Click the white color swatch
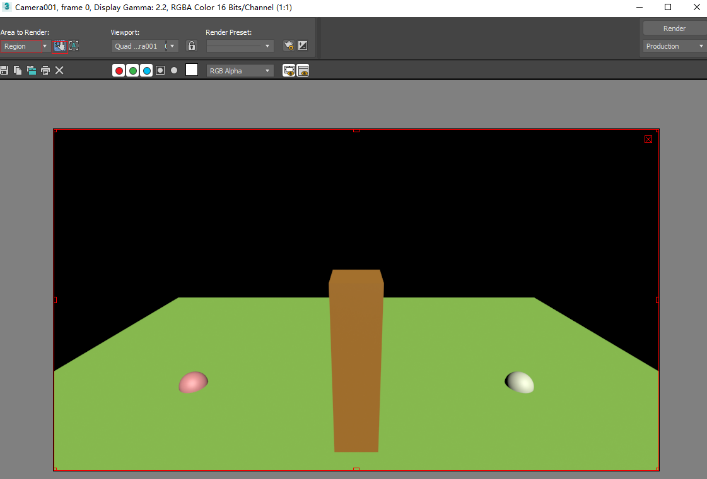707x479 pixels. pyautogui.click(x=191, y=70)
